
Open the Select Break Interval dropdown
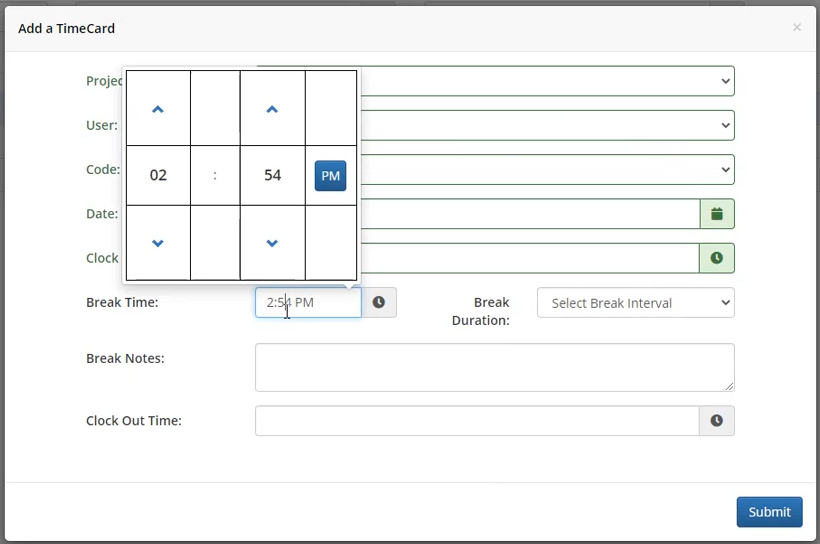(635, 303)
